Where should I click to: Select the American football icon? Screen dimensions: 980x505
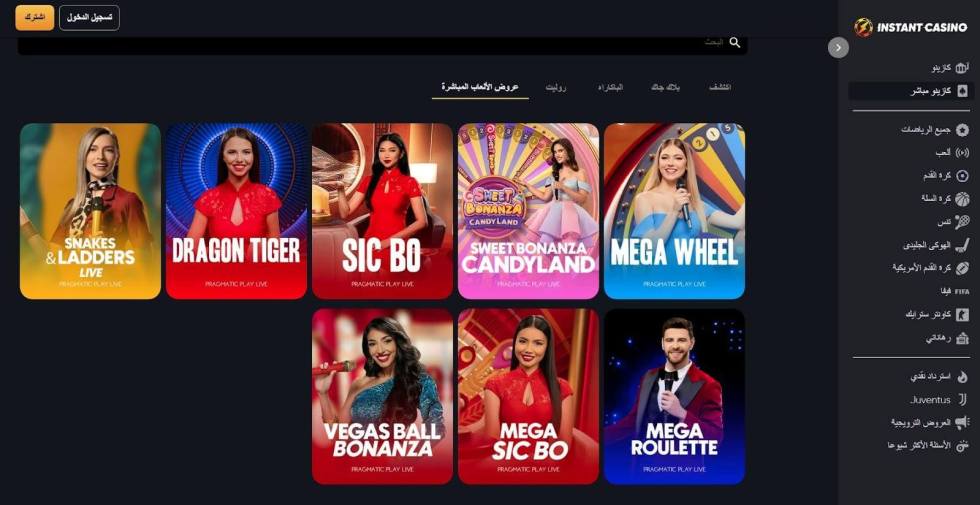coord(962,268)
